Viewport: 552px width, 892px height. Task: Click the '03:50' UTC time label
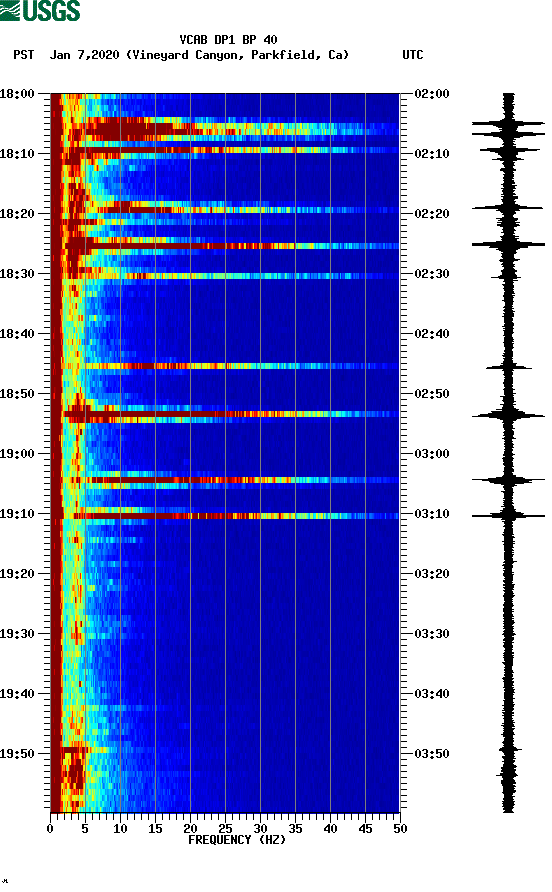click(x=432, y=754)
